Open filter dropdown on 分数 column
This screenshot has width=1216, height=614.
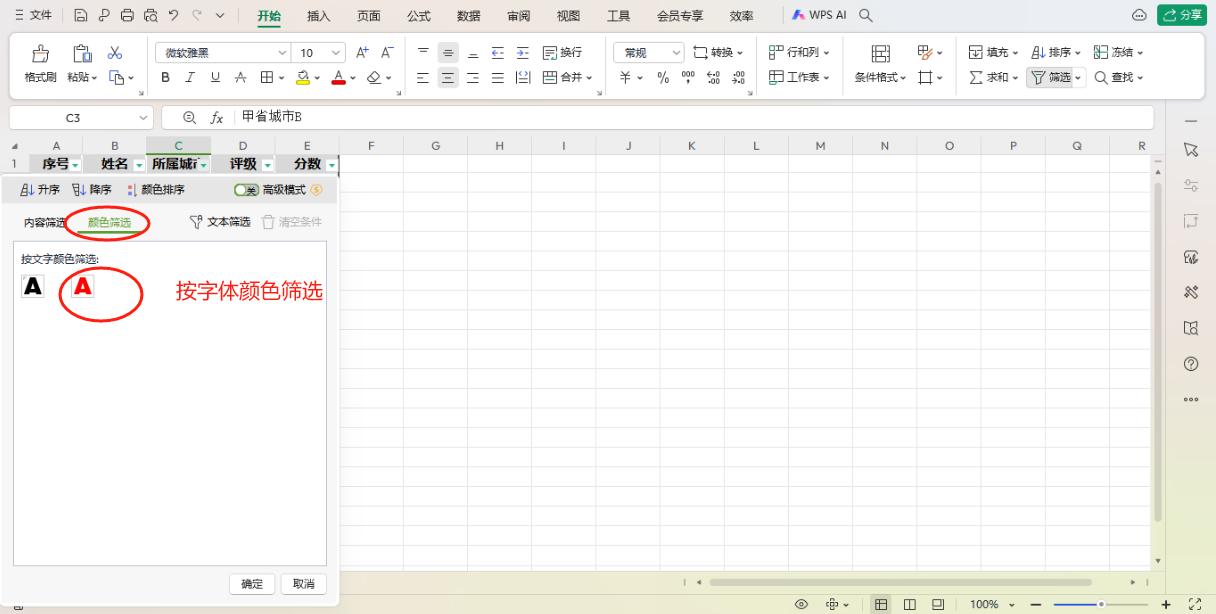click(x=332, y=164)
